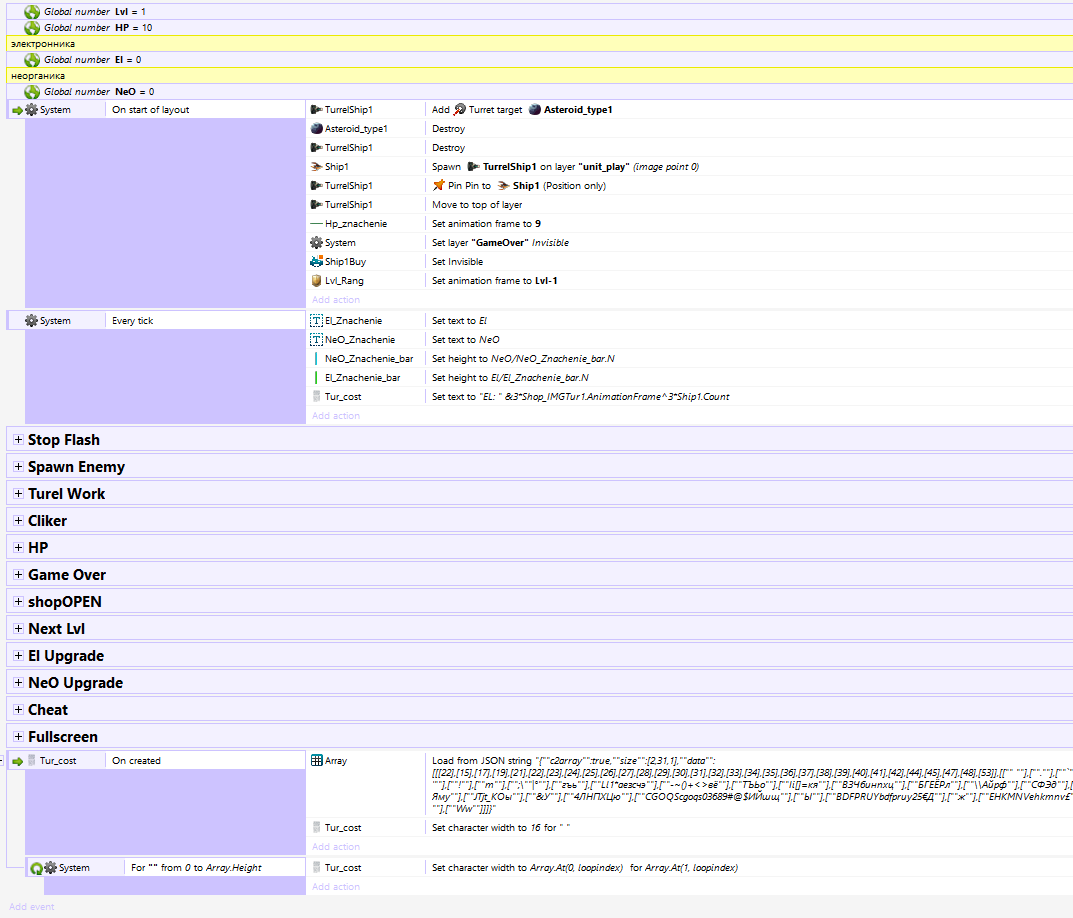Click the Lvl_Rang object icon
The image size is (1073, 918).
(316, 281)
